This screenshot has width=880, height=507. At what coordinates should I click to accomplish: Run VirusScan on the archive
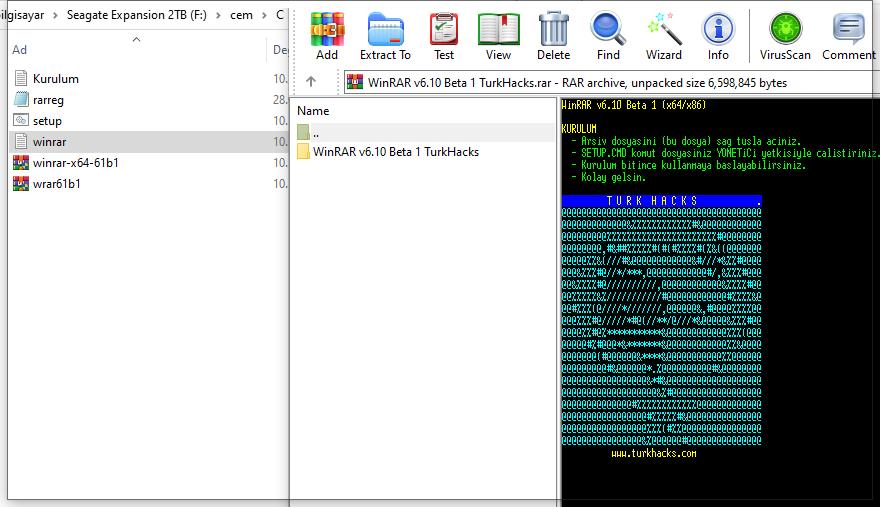click(785, 36)
